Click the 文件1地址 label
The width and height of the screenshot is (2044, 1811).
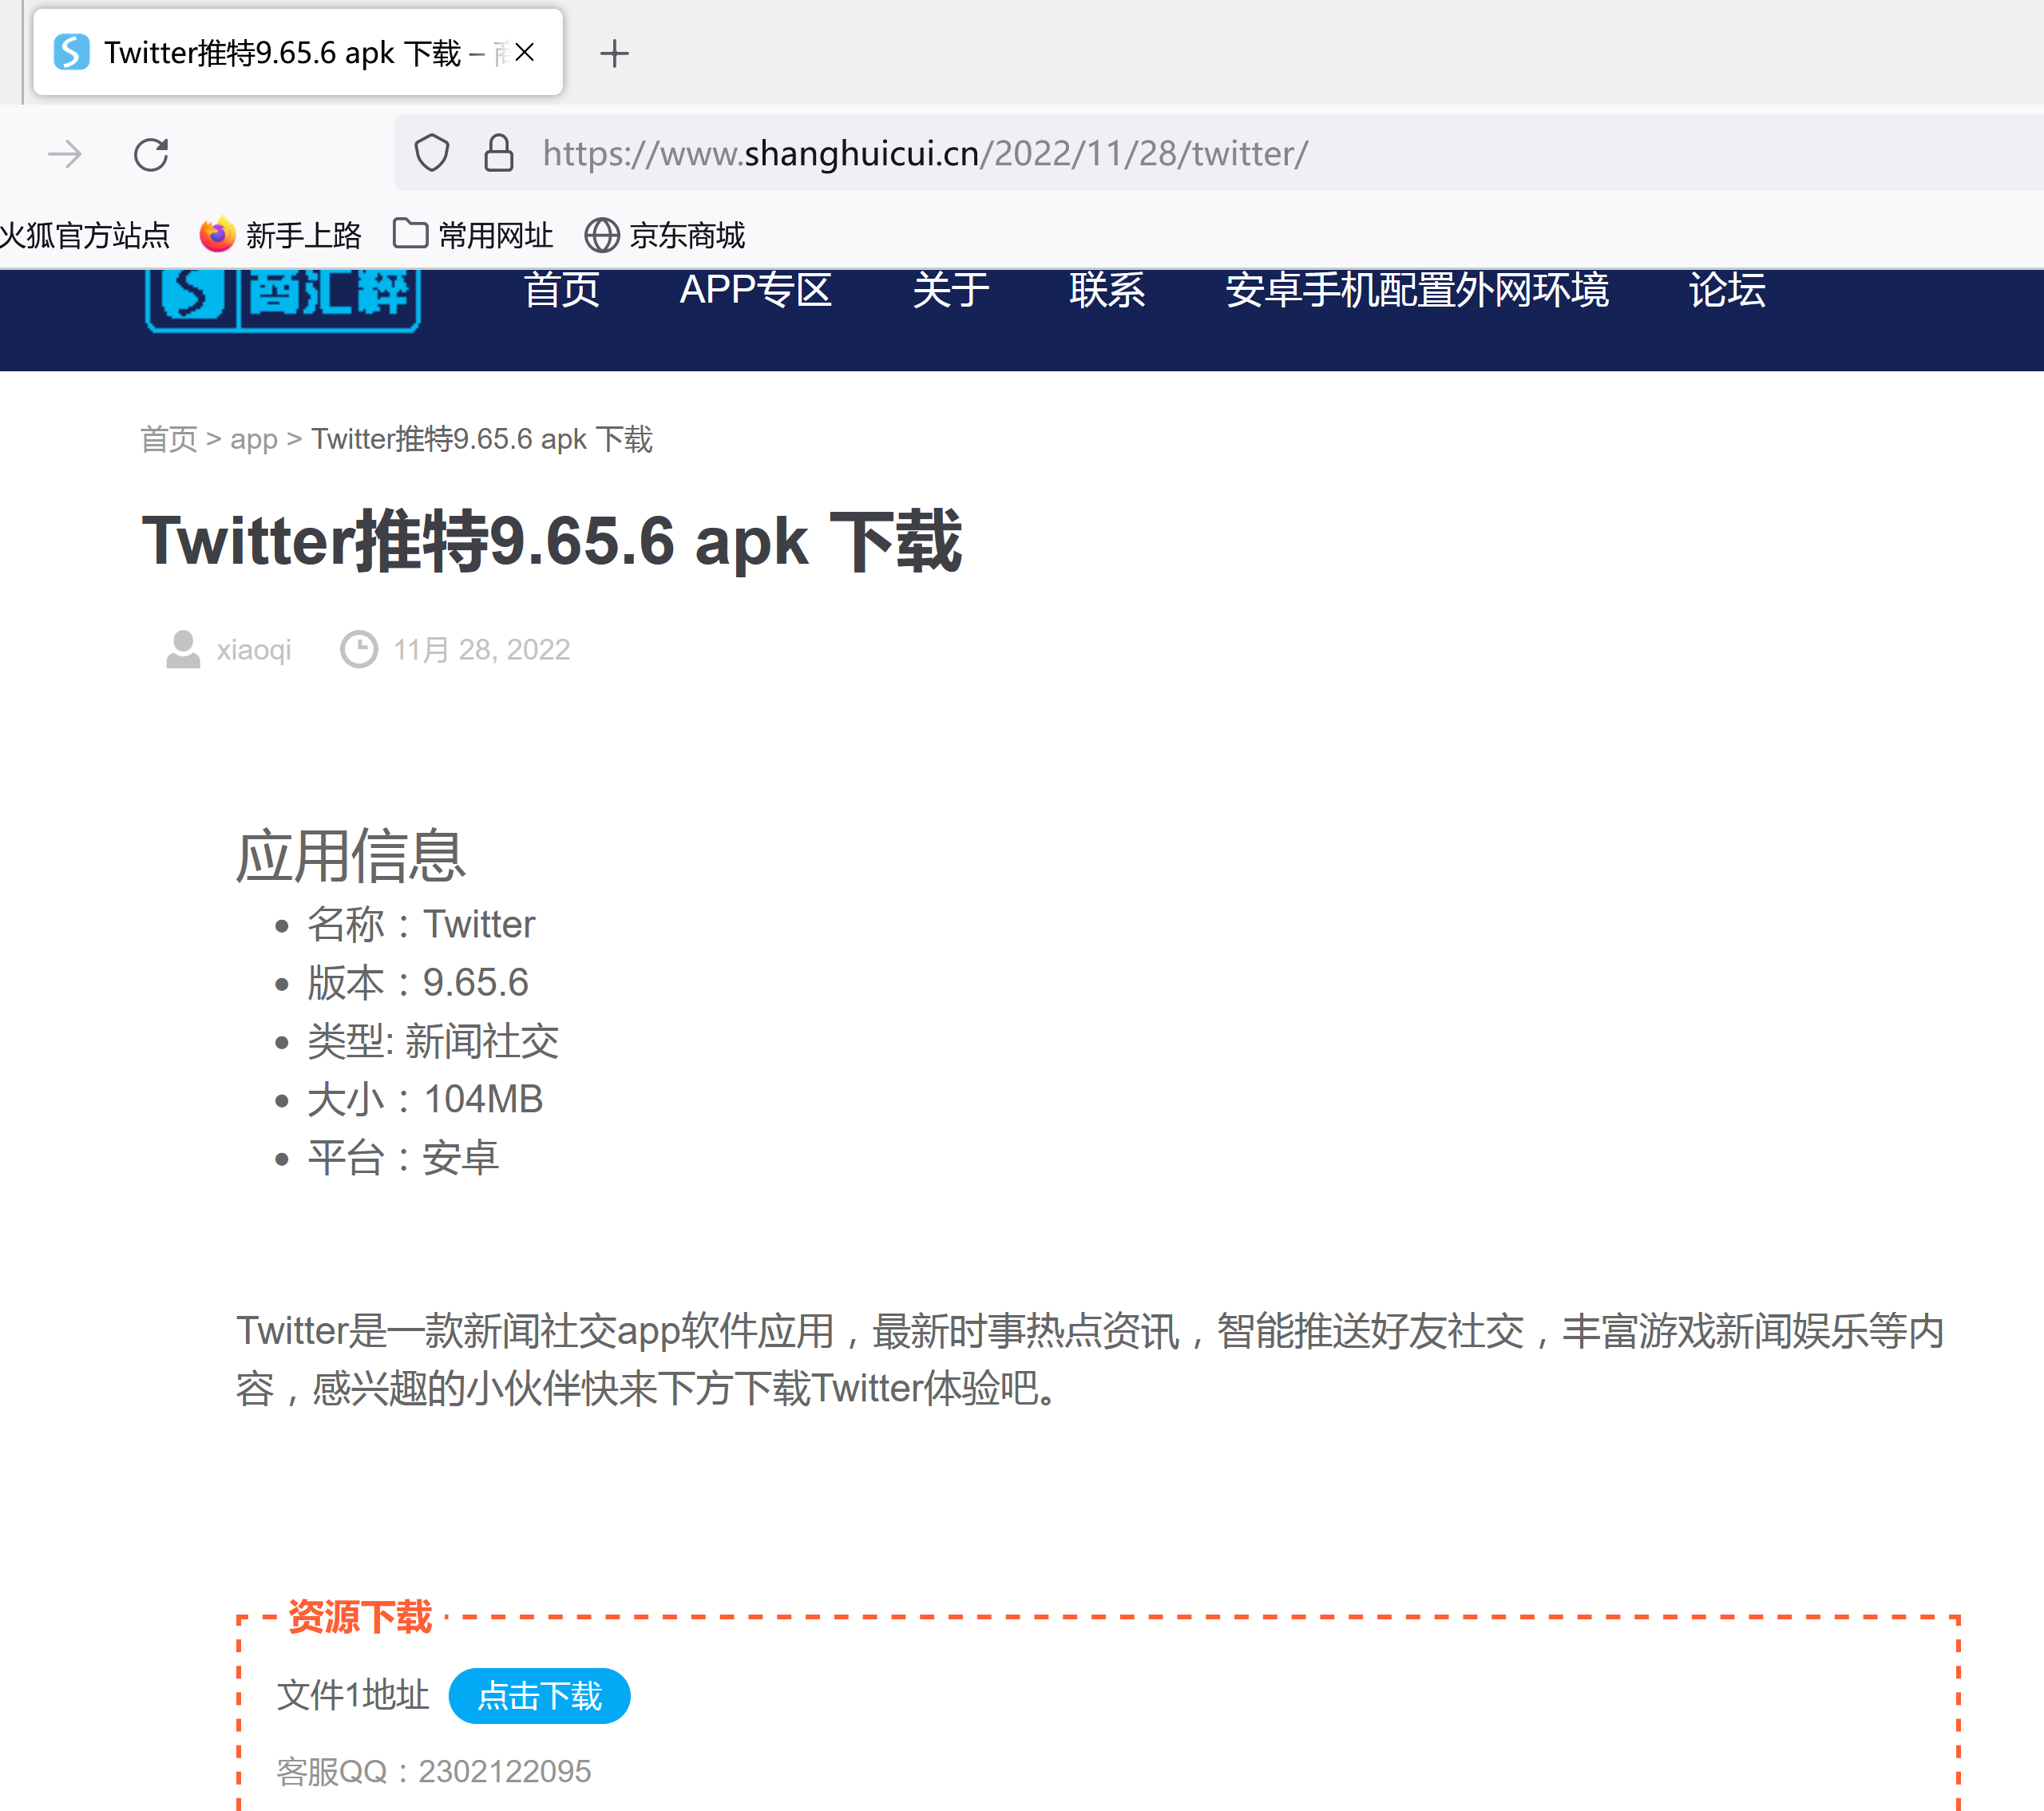[x=353, y=1695]
